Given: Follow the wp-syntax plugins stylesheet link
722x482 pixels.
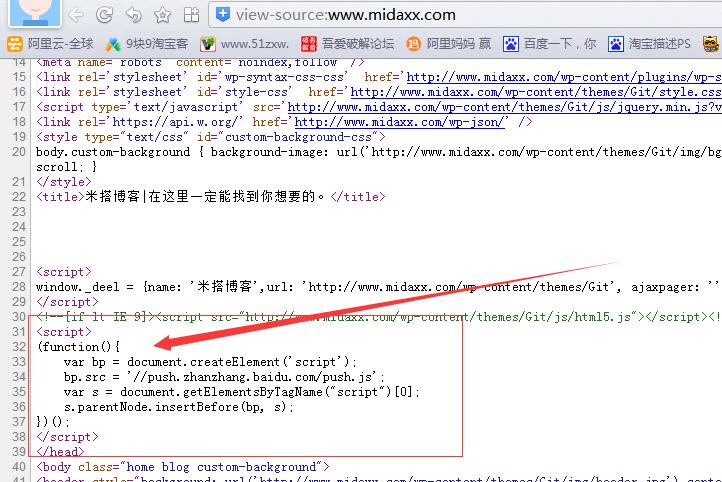Looking at the screenshot, I should [x=564, y=77].
